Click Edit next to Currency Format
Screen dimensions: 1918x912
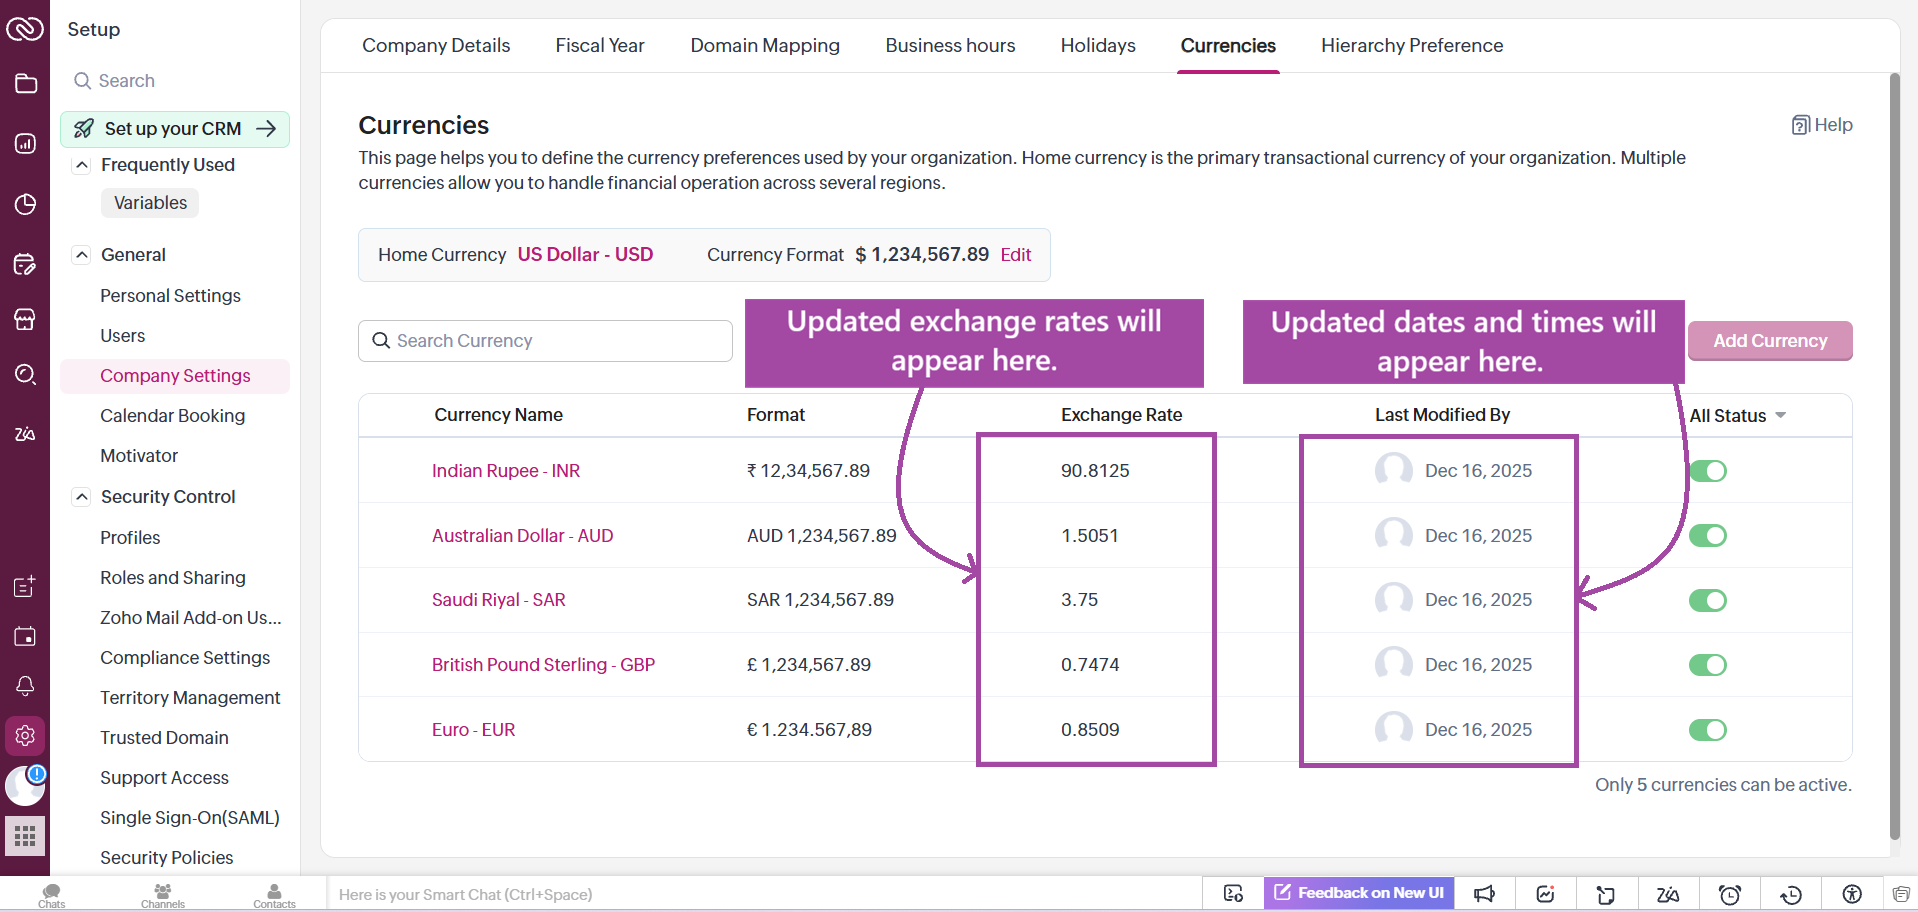pyautogui.click(x=1015, y=255)
